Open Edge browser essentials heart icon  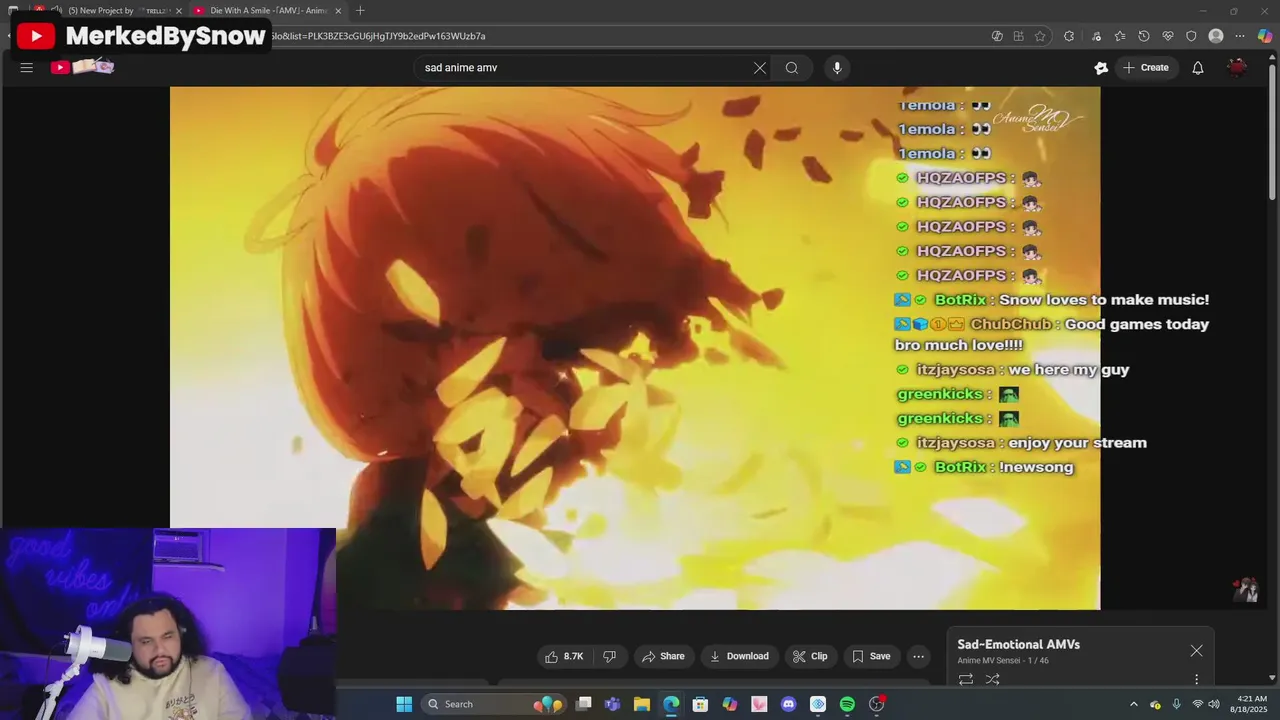(1167, 36)
